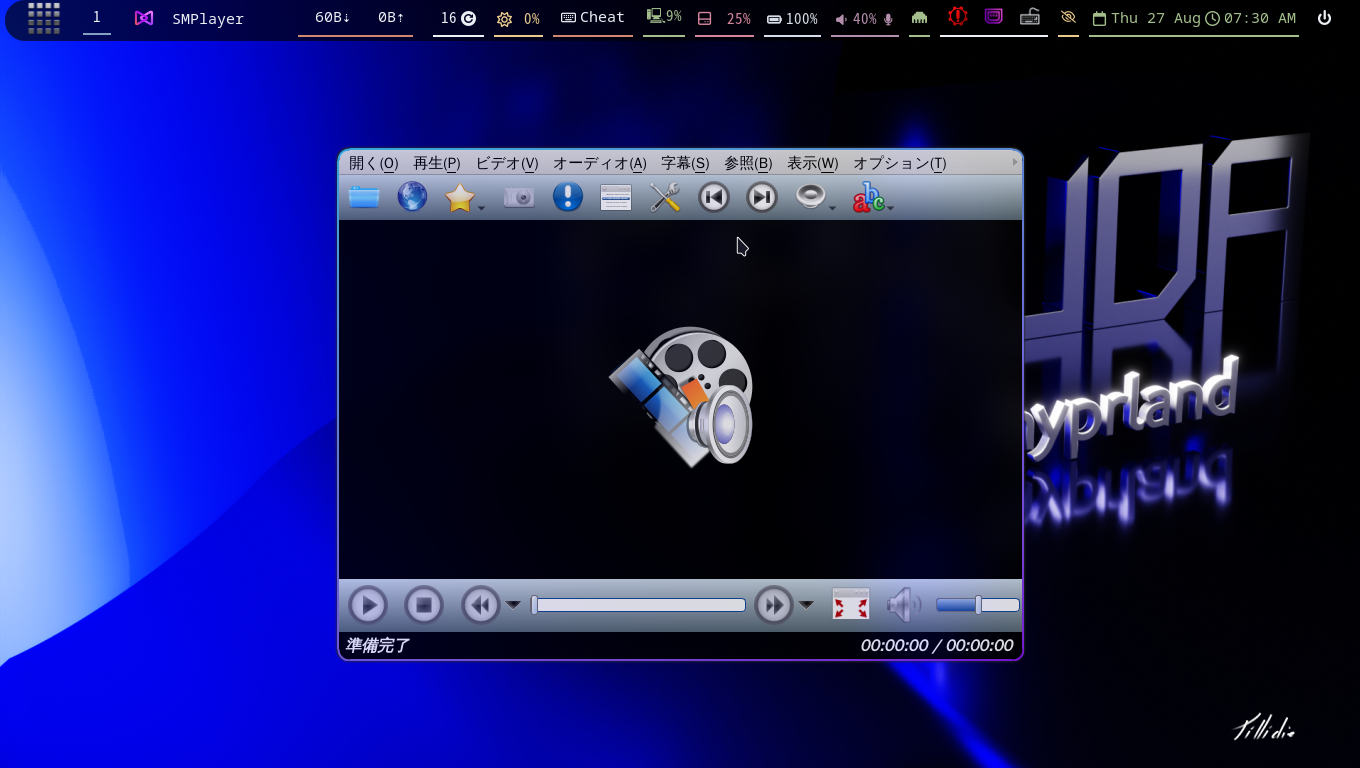Jump to the previous playlist item
The image size is (1360, 768).
pos(713,197)
